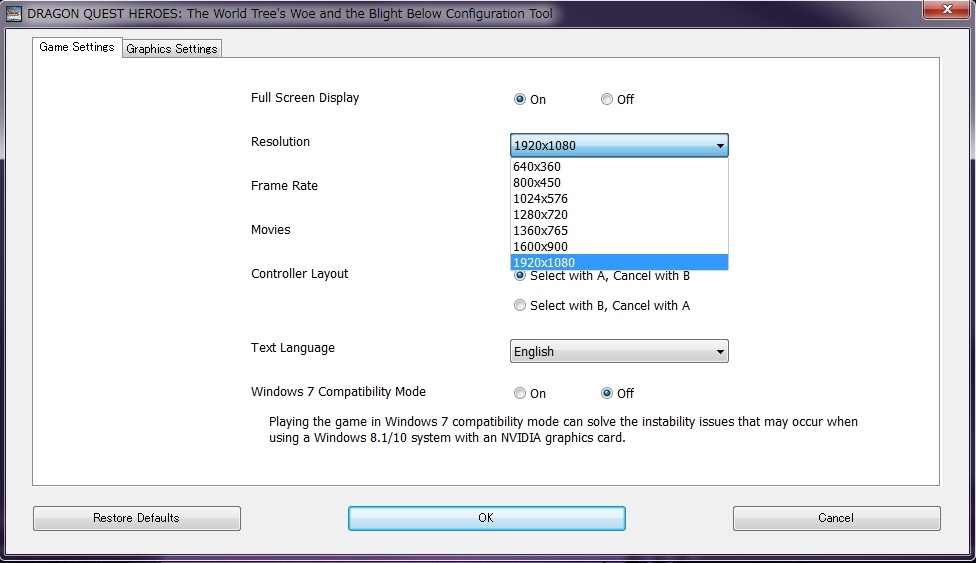Screen dimensions: 976x563
Task: Choose 640x360 from the resolution list
Action: pos(537,167)
